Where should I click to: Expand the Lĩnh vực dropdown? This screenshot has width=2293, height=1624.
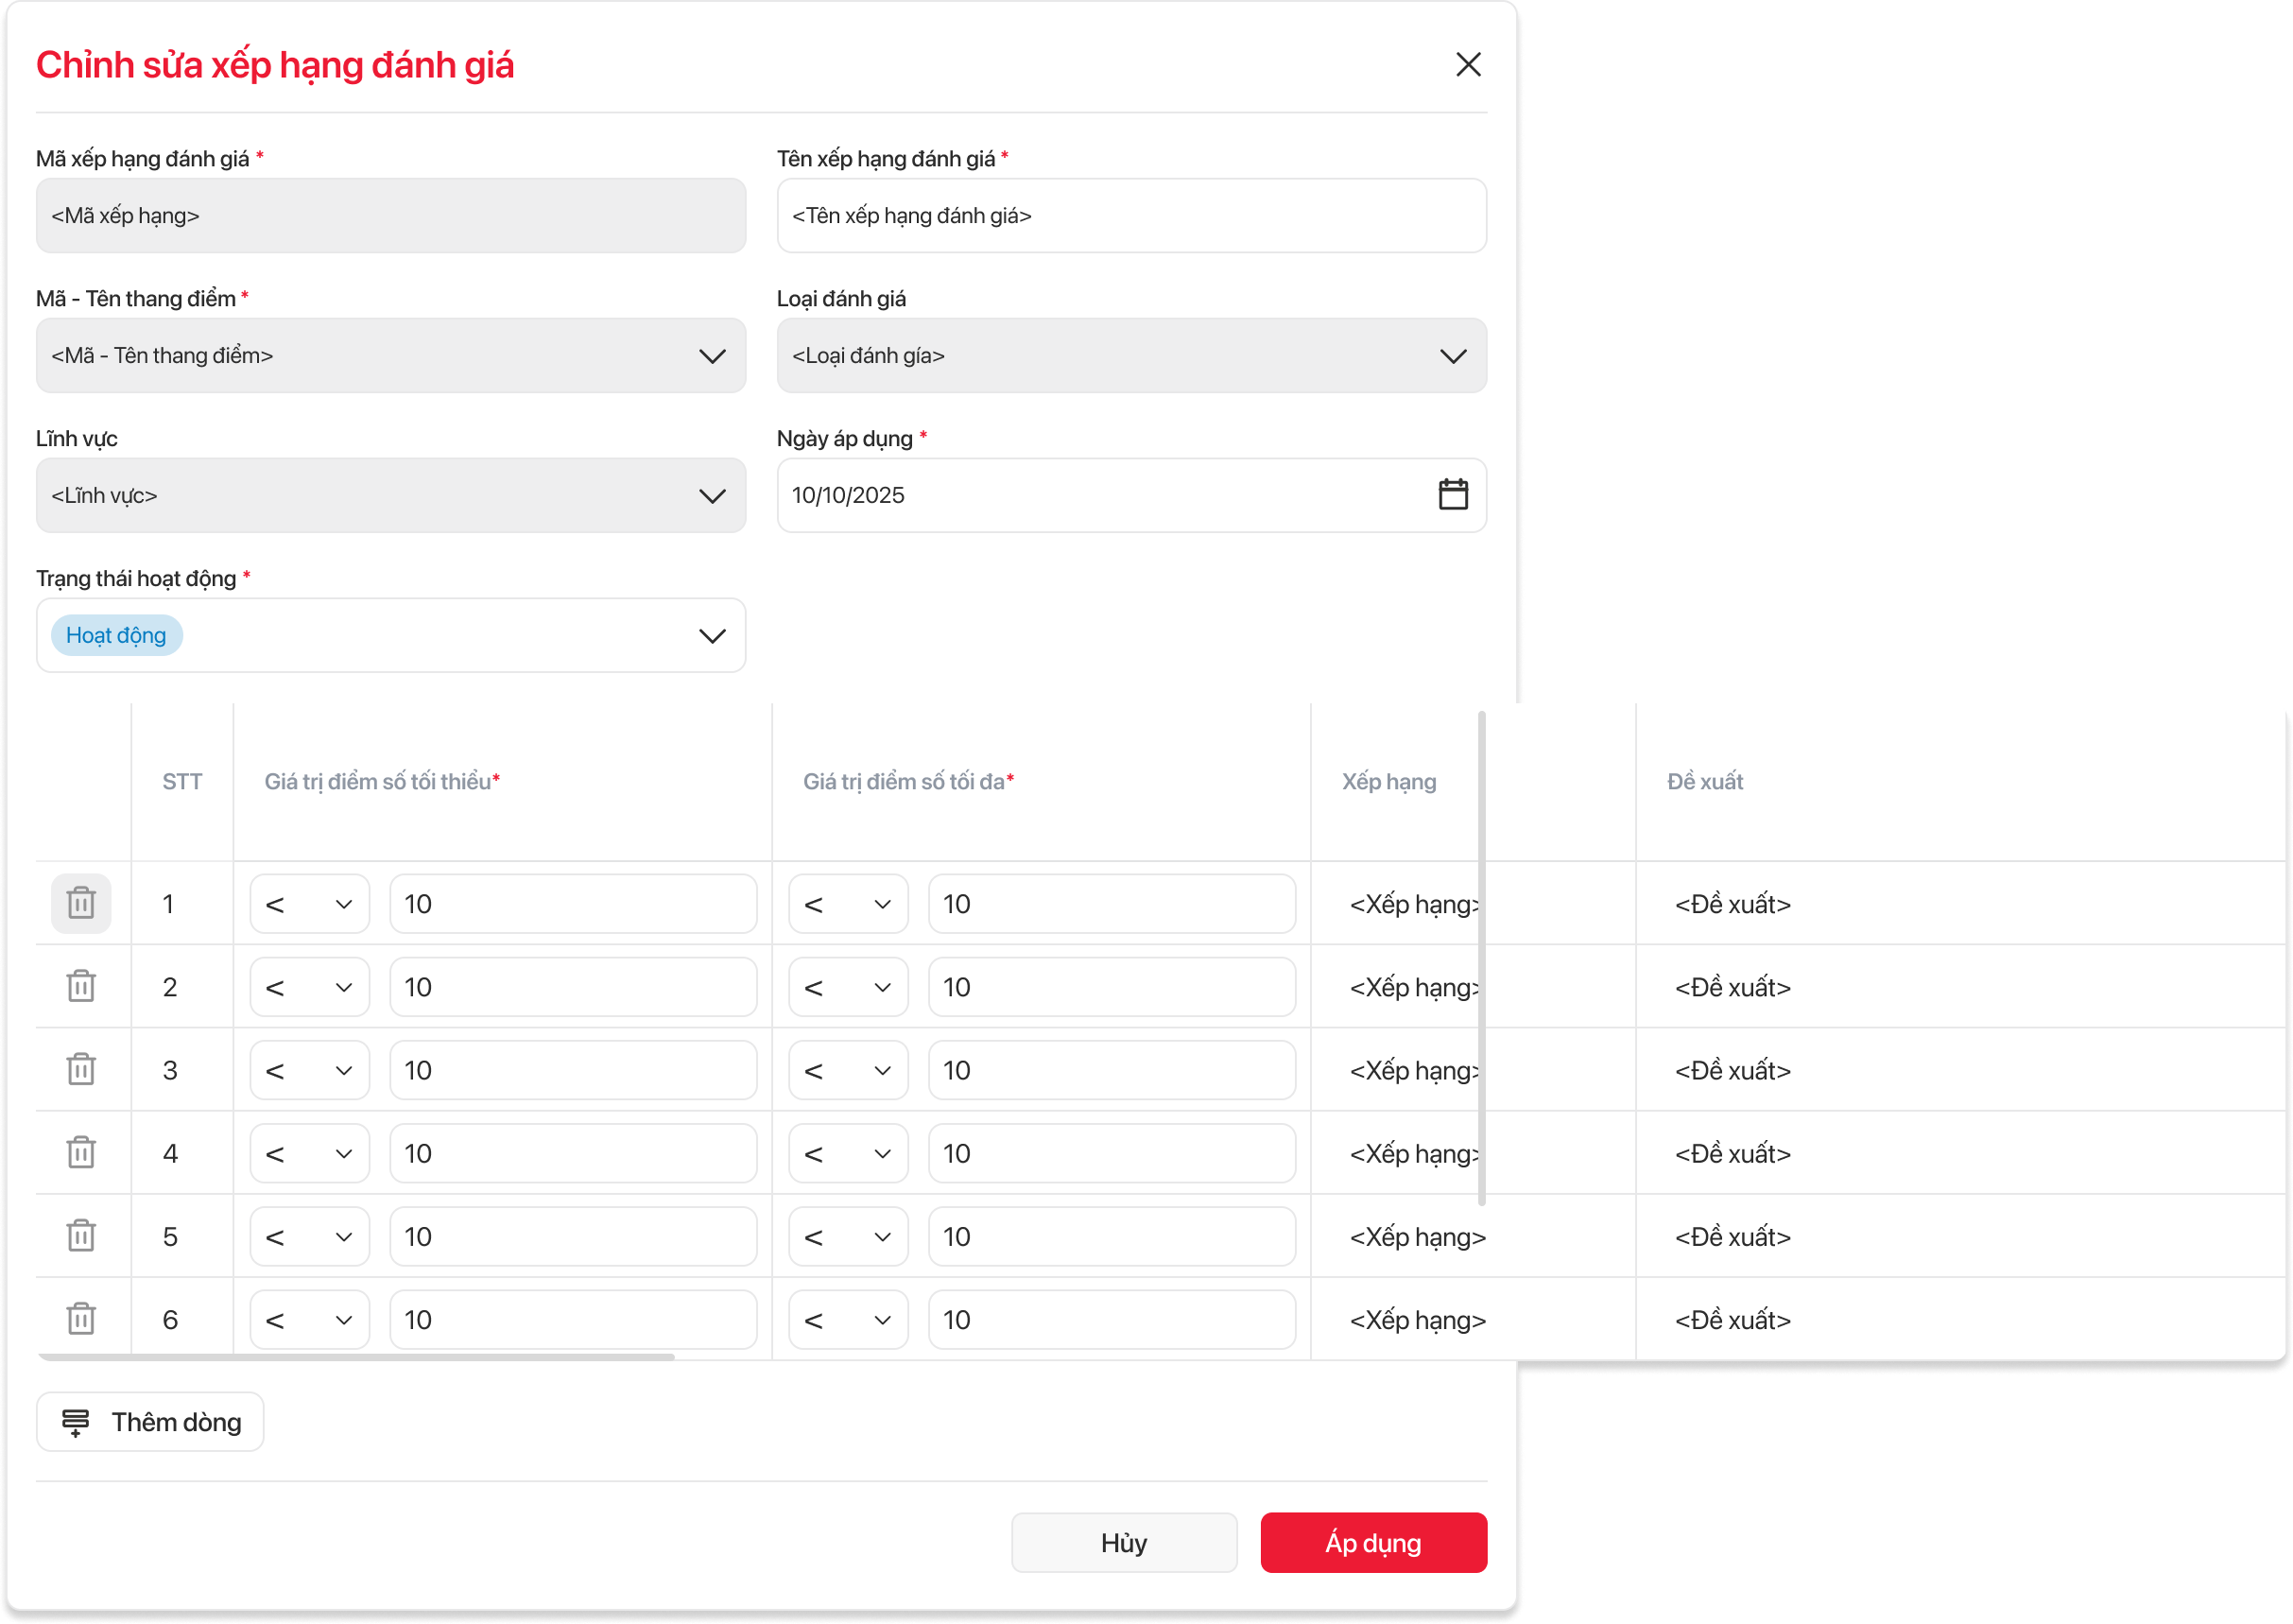[711, 496]
